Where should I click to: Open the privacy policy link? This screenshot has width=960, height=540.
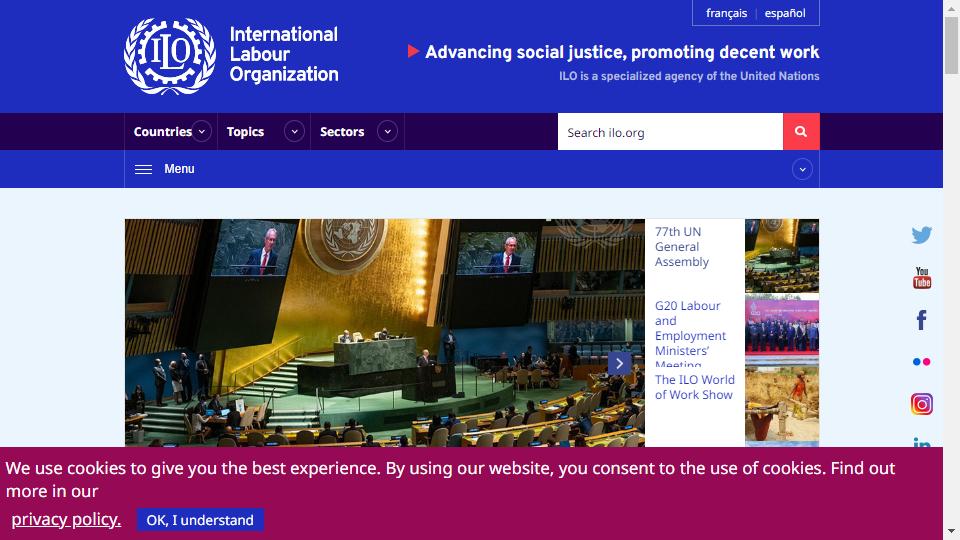pos(66,519)
